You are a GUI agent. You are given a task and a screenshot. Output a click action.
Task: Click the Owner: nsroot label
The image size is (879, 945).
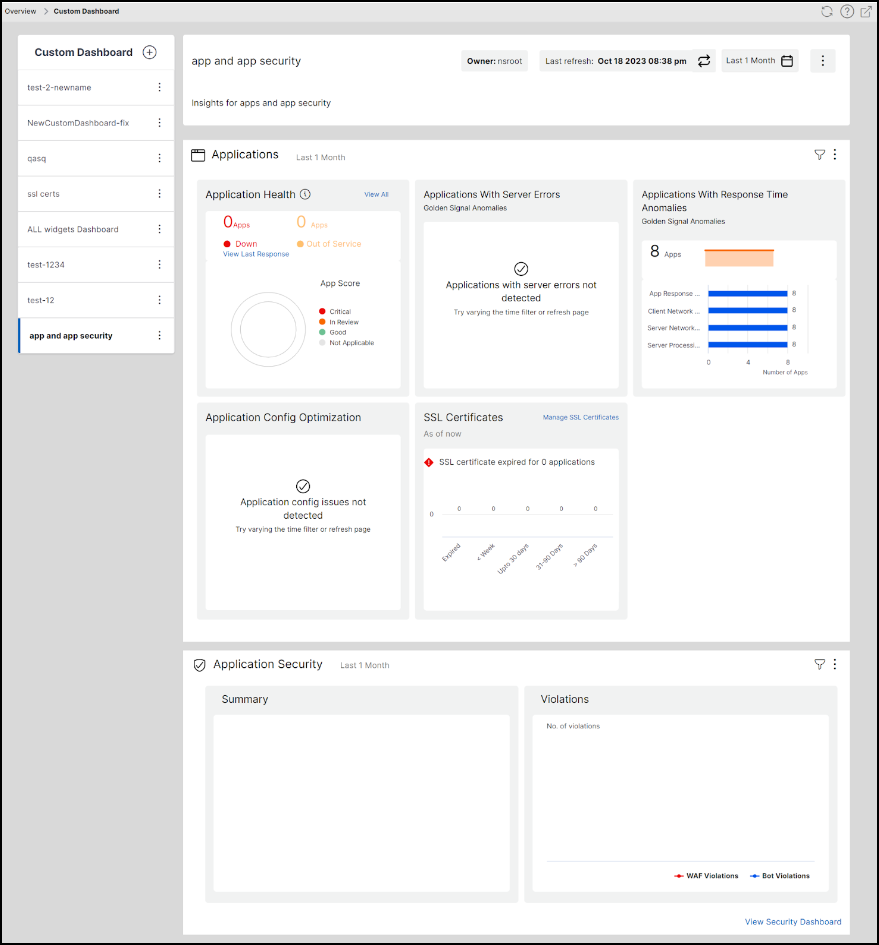(x=494, y=61)
